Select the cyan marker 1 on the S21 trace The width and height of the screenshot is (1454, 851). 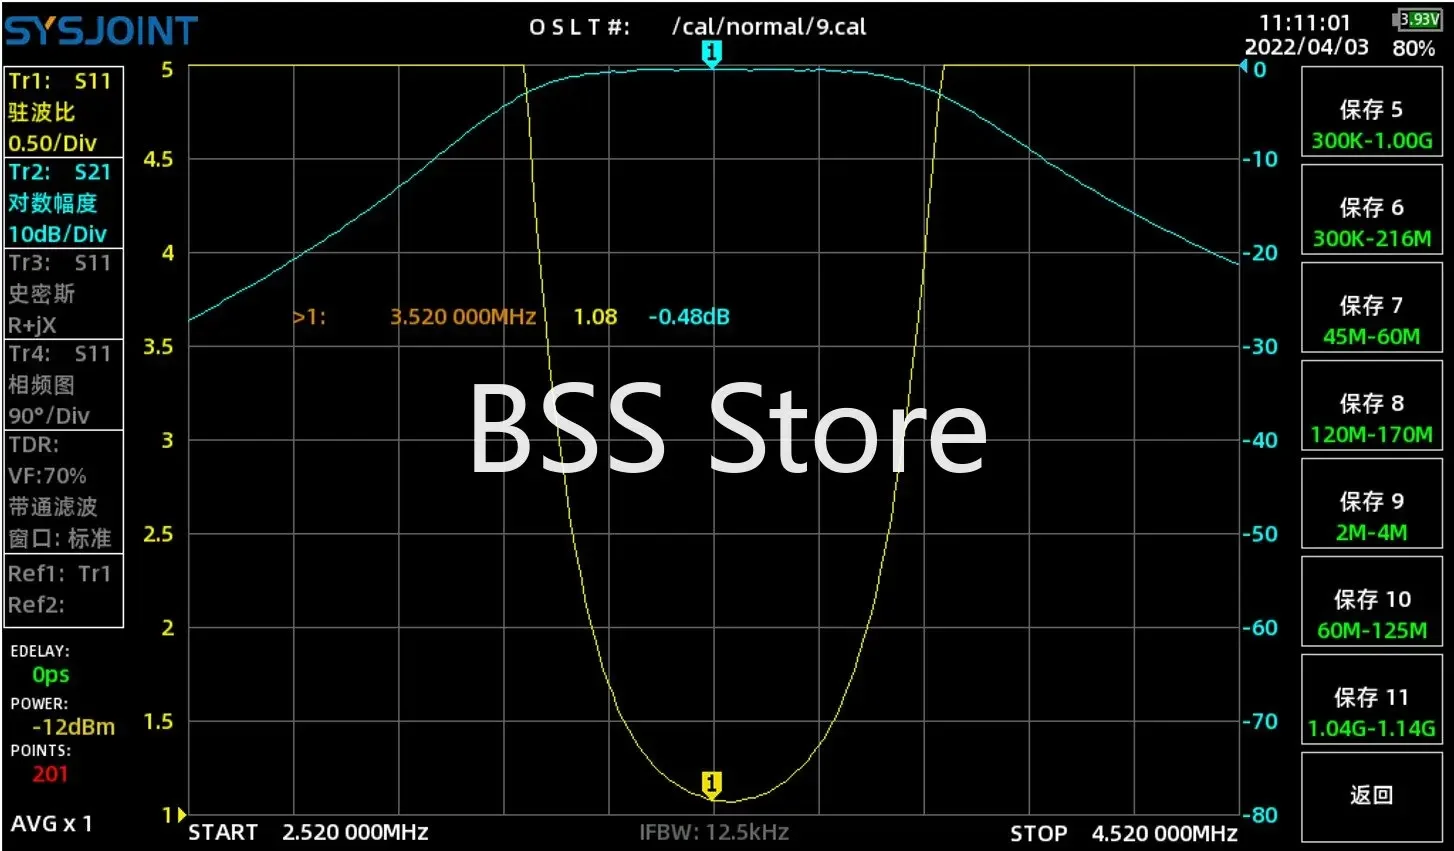[712, 53]
